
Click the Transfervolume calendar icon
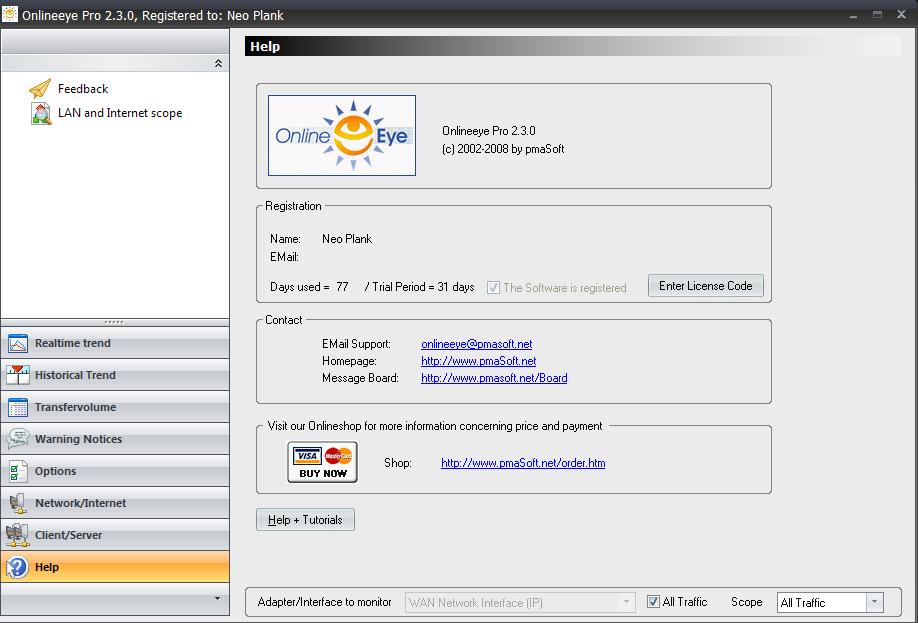[18, 408]
